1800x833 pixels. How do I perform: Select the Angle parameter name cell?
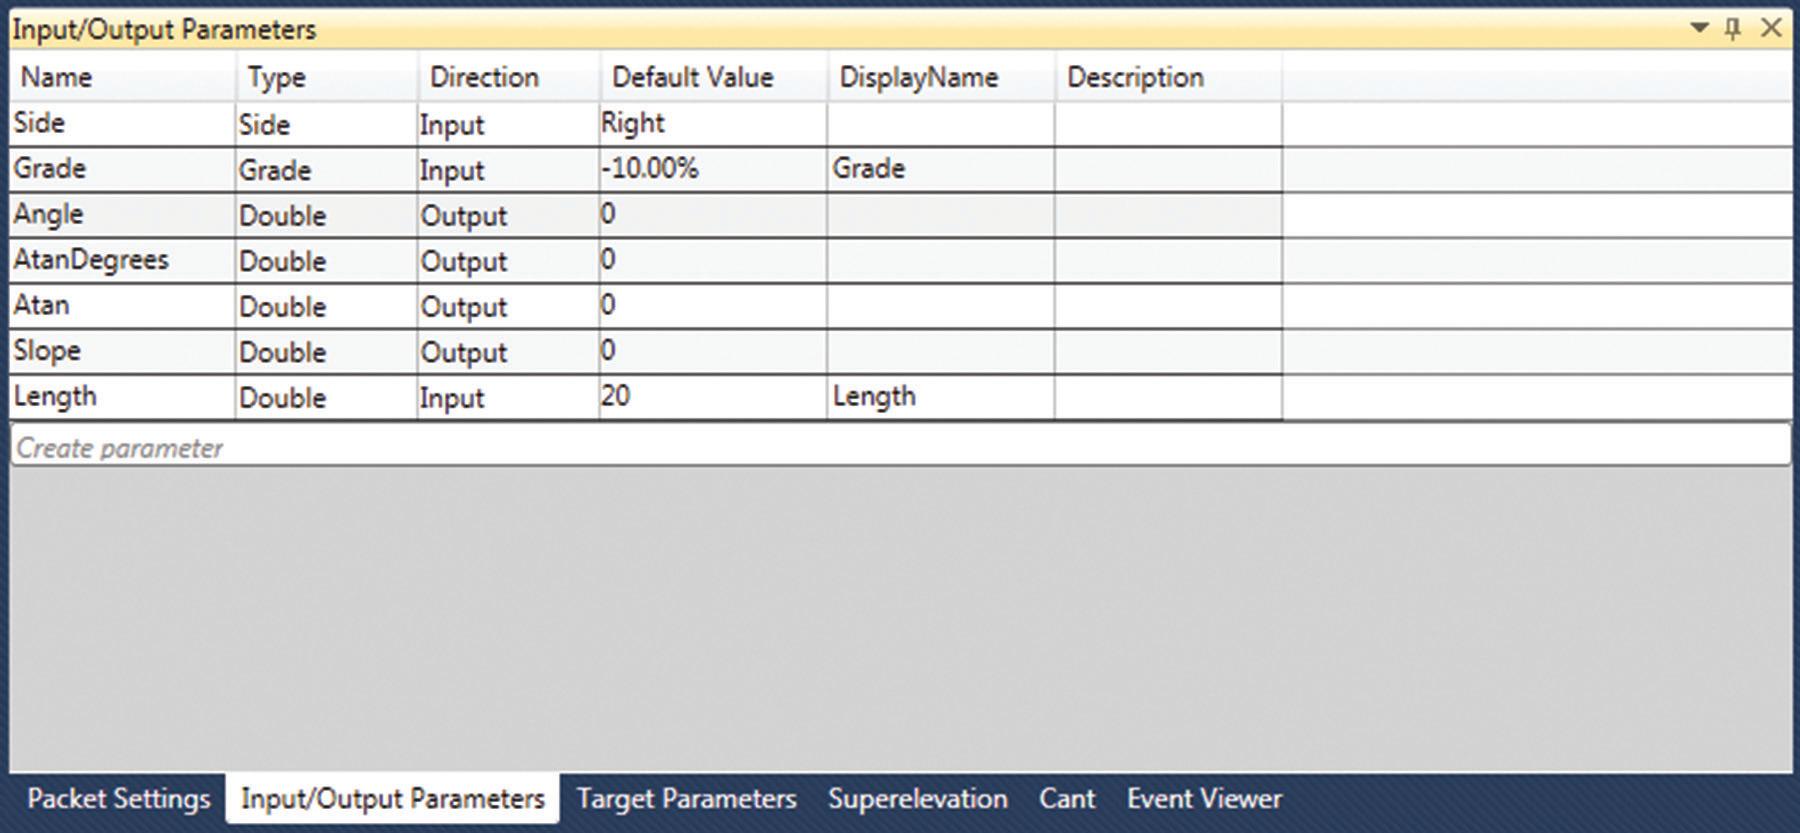pos(123,214)
